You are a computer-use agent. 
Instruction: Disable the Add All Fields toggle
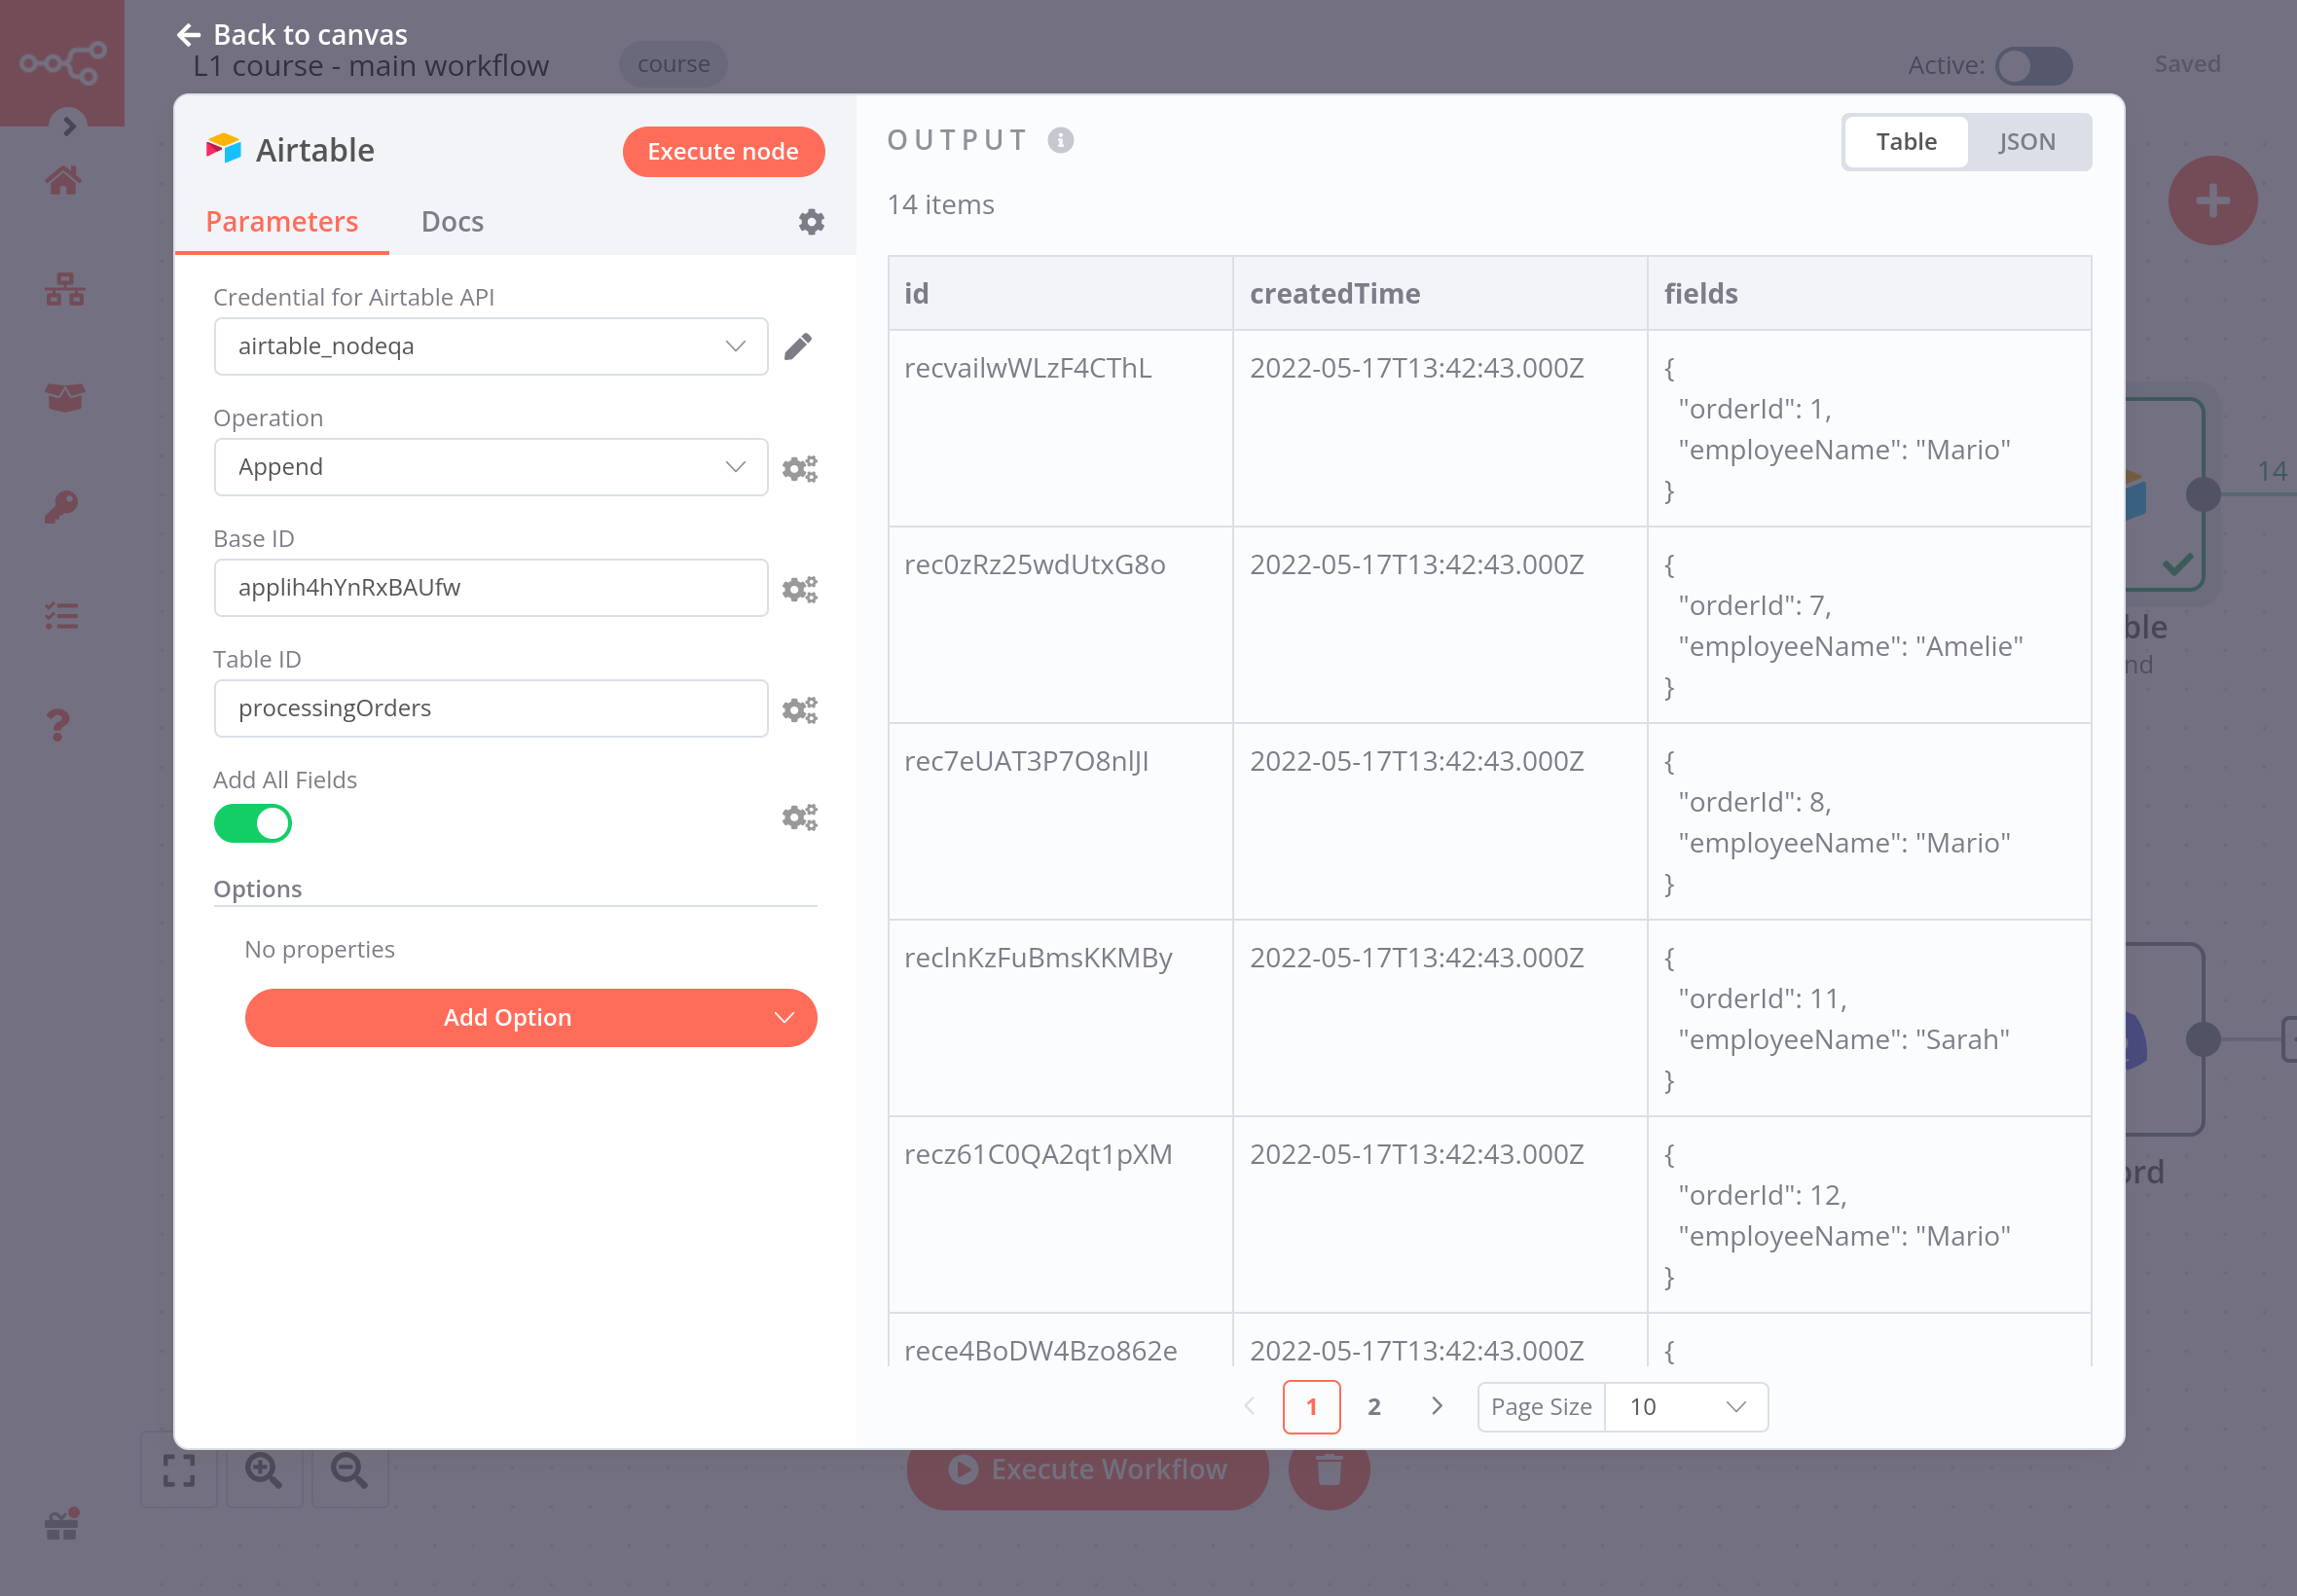coord(253,823)
